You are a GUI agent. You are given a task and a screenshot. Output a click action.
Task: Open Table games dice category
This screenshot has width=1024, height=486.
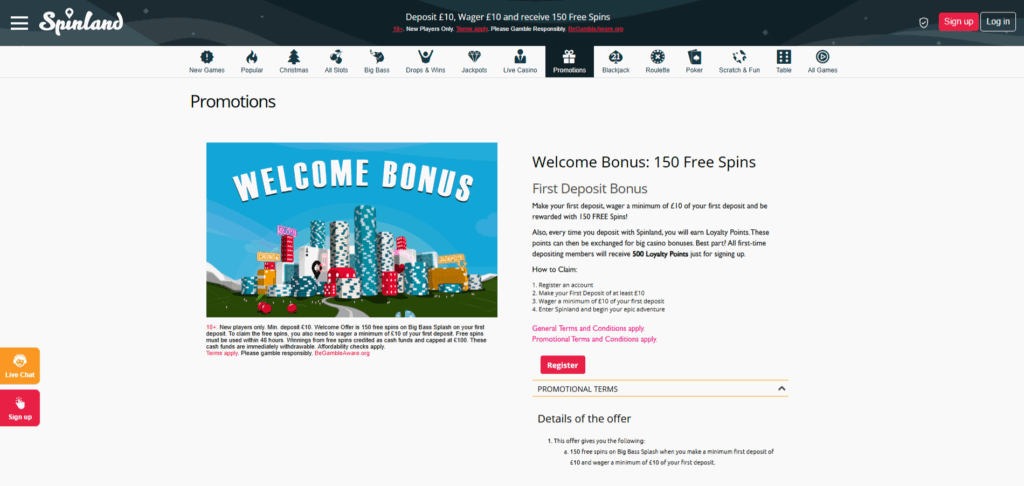pos(784,61)
